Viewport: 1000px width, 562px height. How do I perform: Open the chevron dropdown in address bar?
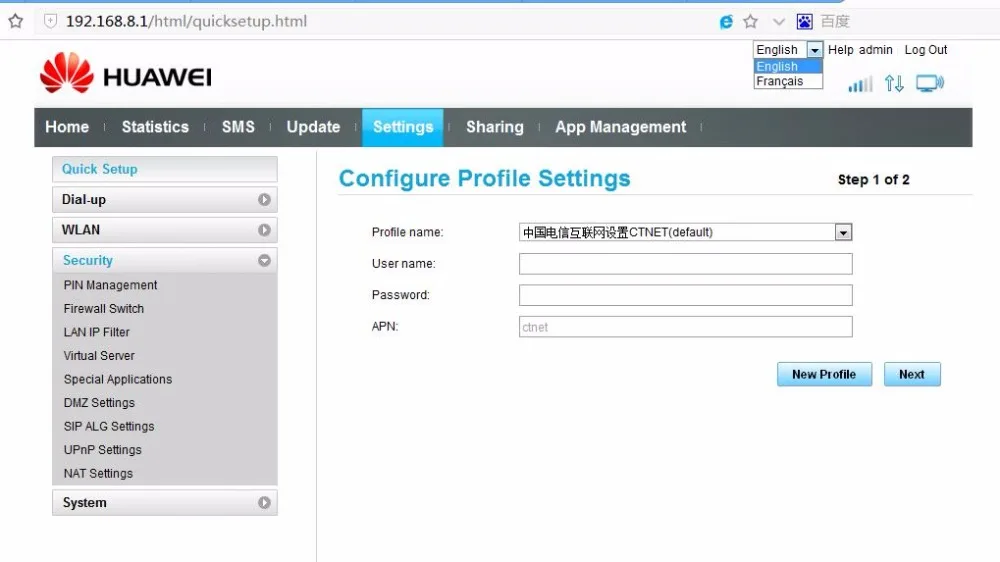pyautogui.click(x=779, y=22)
